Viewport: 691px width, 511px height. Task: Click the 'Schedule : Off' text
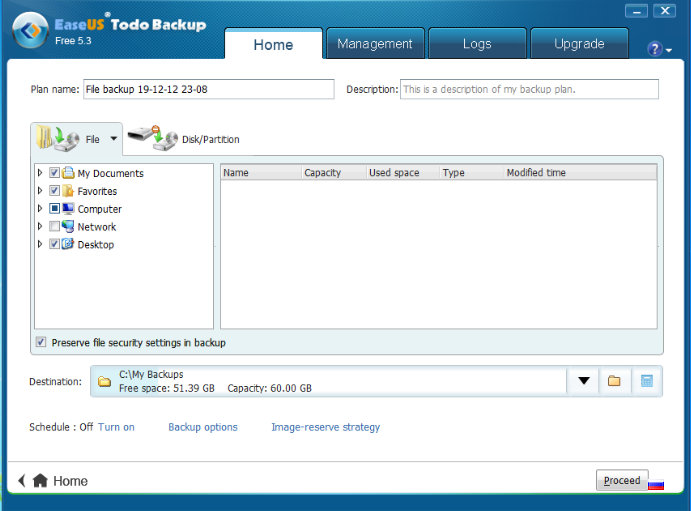point(61,427)
